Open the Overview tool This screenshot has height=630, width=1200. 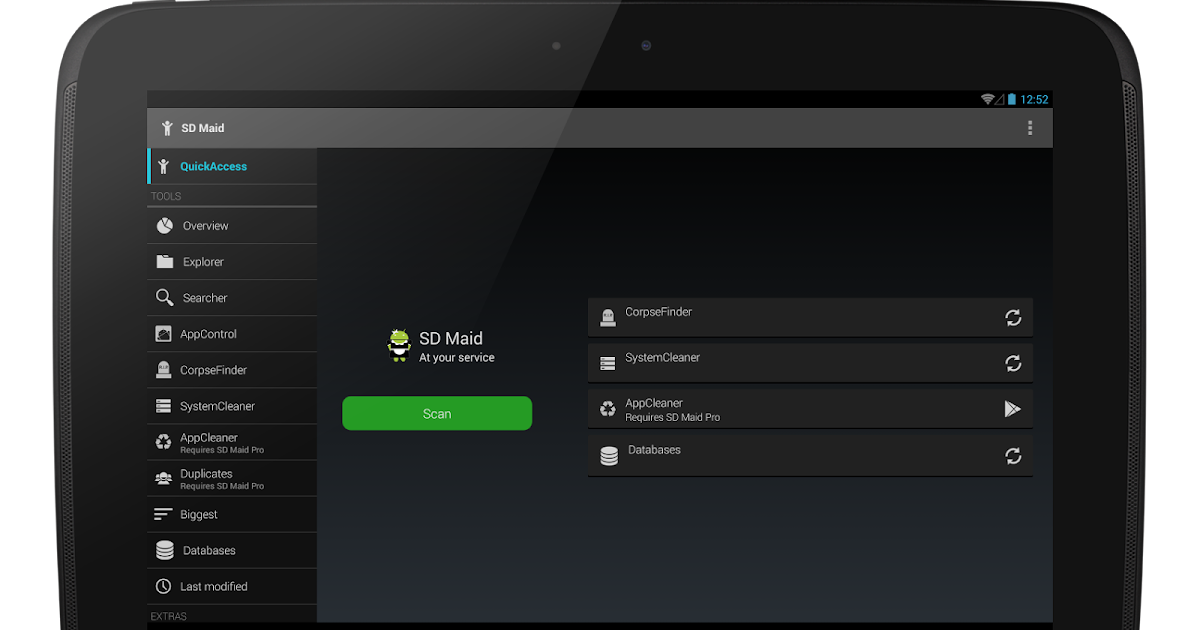click(232, 226)
